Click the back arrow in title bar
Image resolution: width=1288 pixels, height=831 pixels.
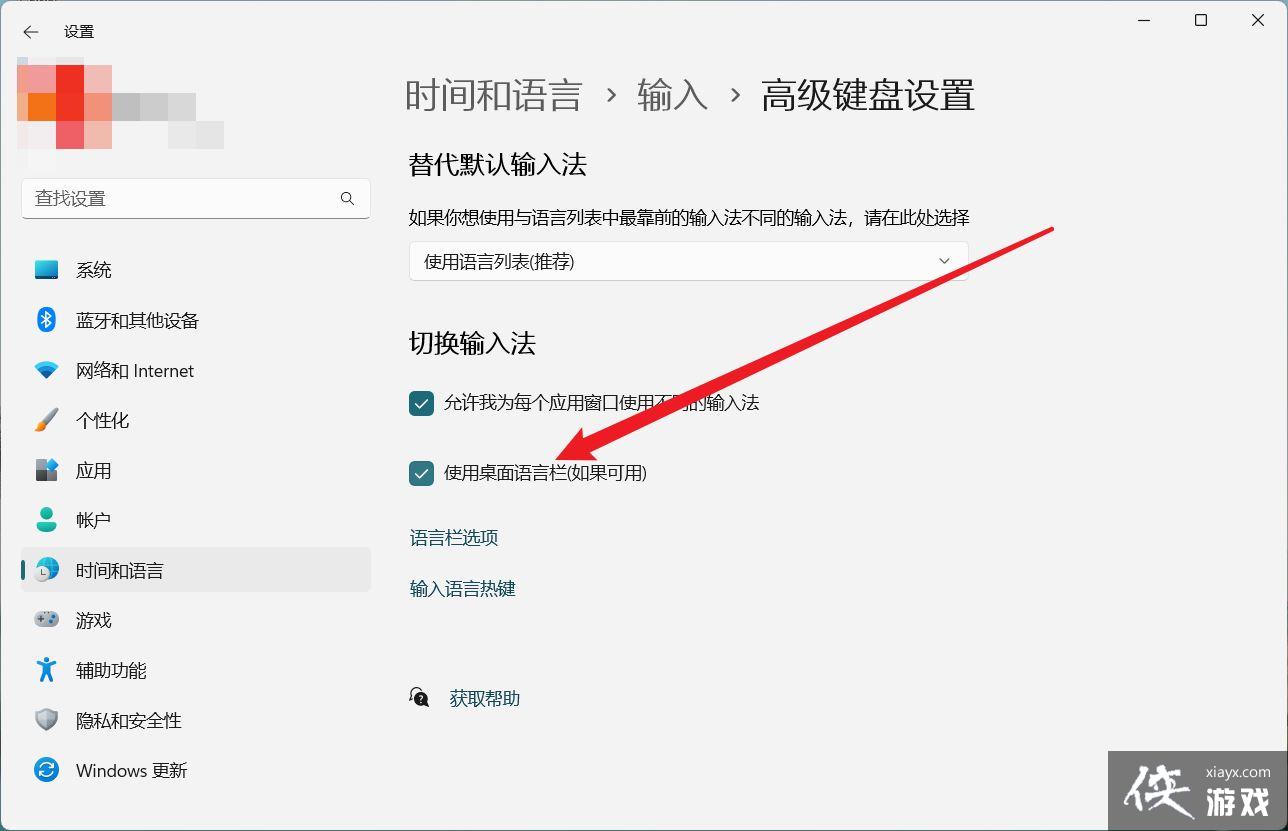point(31,32)
